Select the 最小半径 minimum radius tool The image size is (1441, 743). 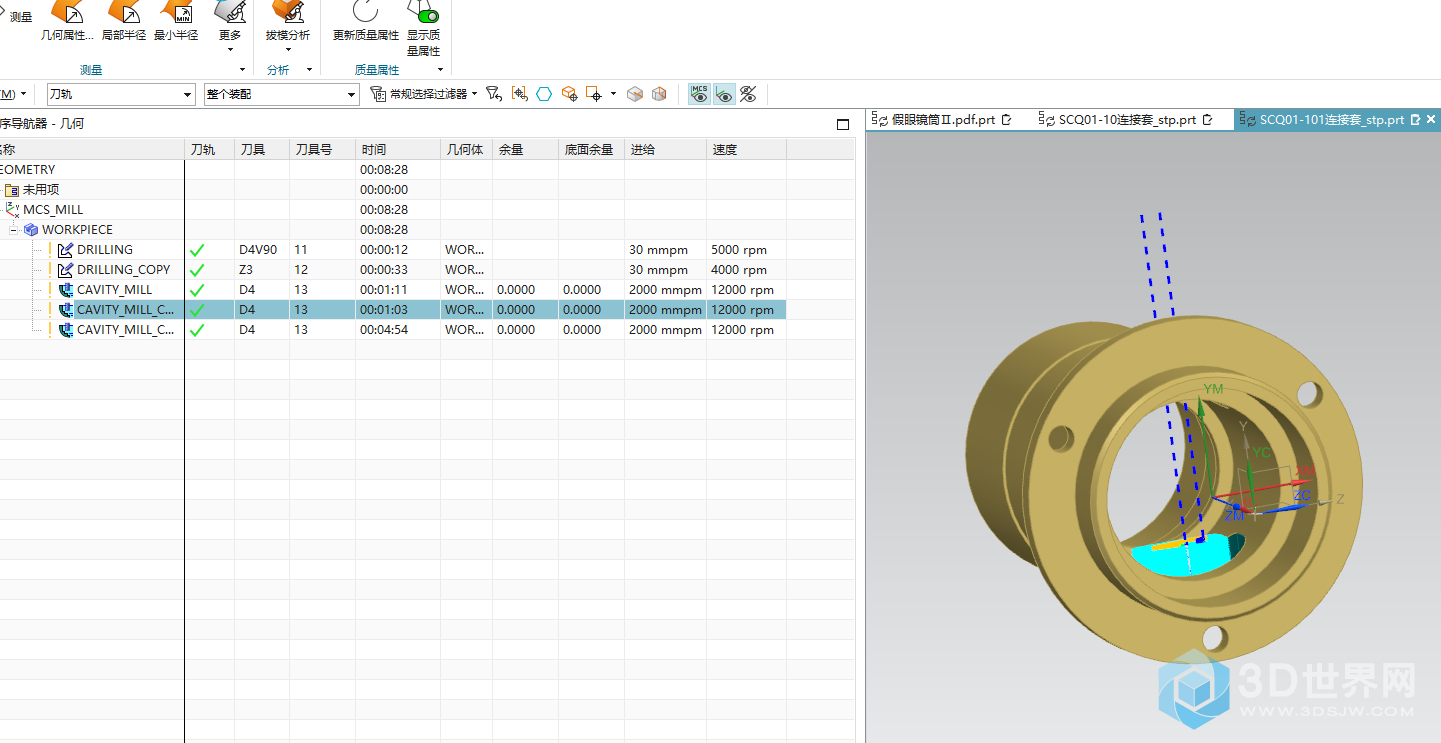click(x=176, y=22)
